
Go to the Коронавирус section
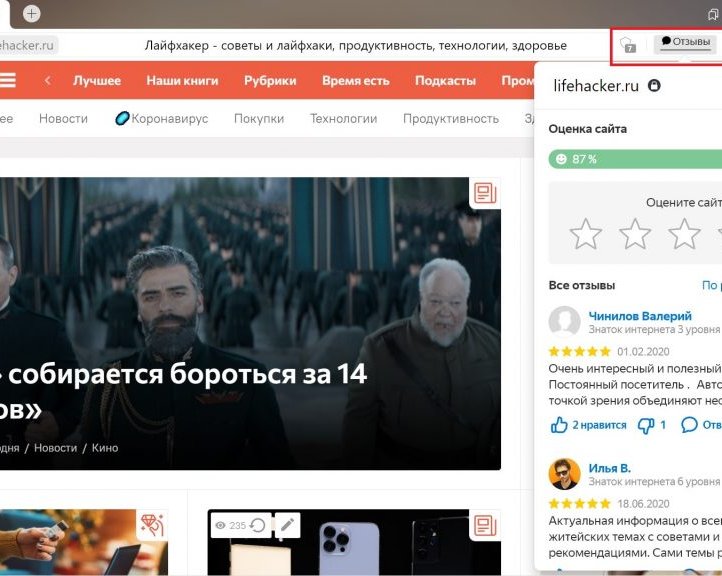coord(162,119)
